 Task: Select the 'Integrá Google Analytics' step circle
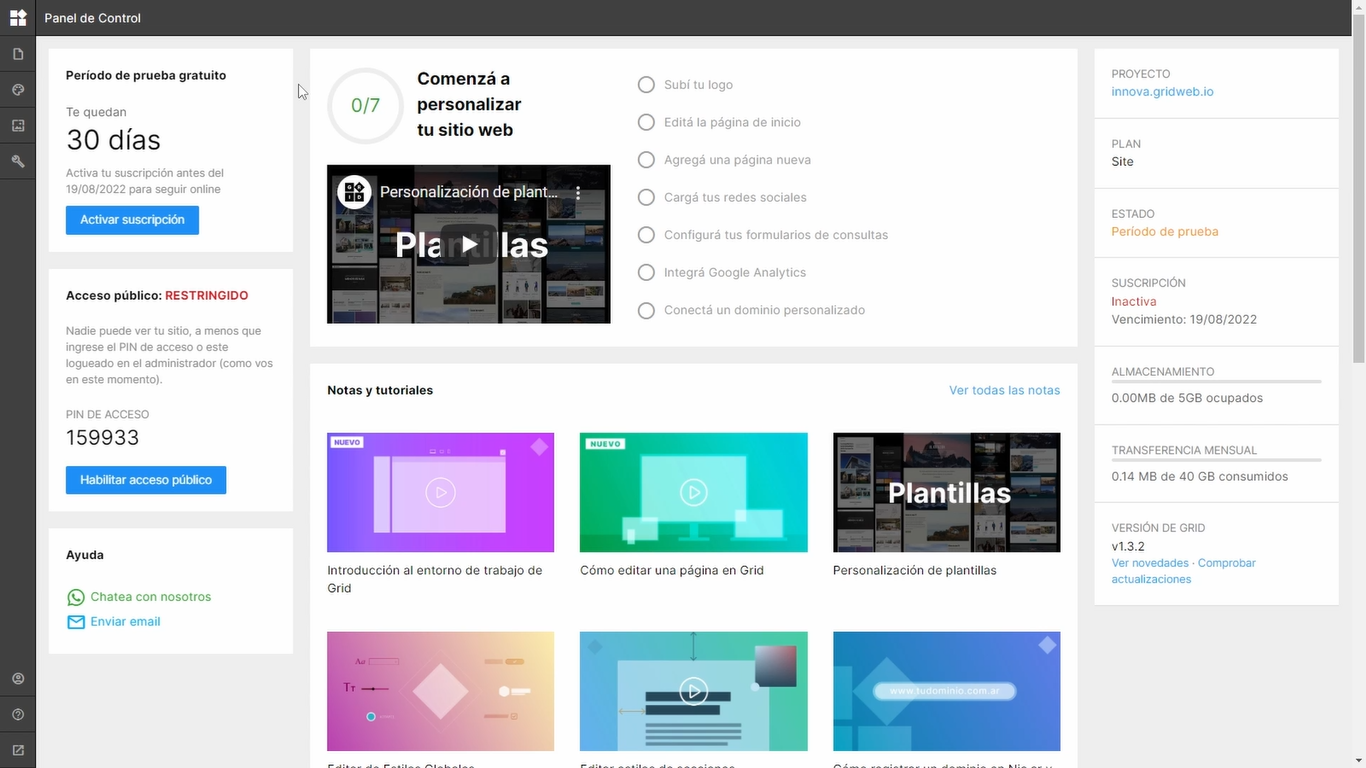tap(646, 272)
